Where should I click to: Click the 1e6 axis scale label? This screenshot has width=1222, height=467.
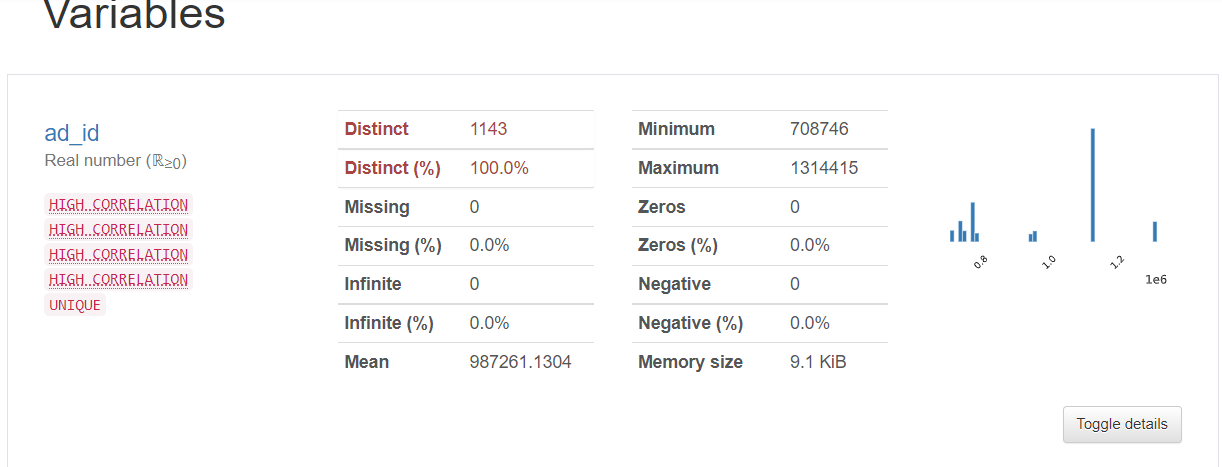pos(1156,280)
